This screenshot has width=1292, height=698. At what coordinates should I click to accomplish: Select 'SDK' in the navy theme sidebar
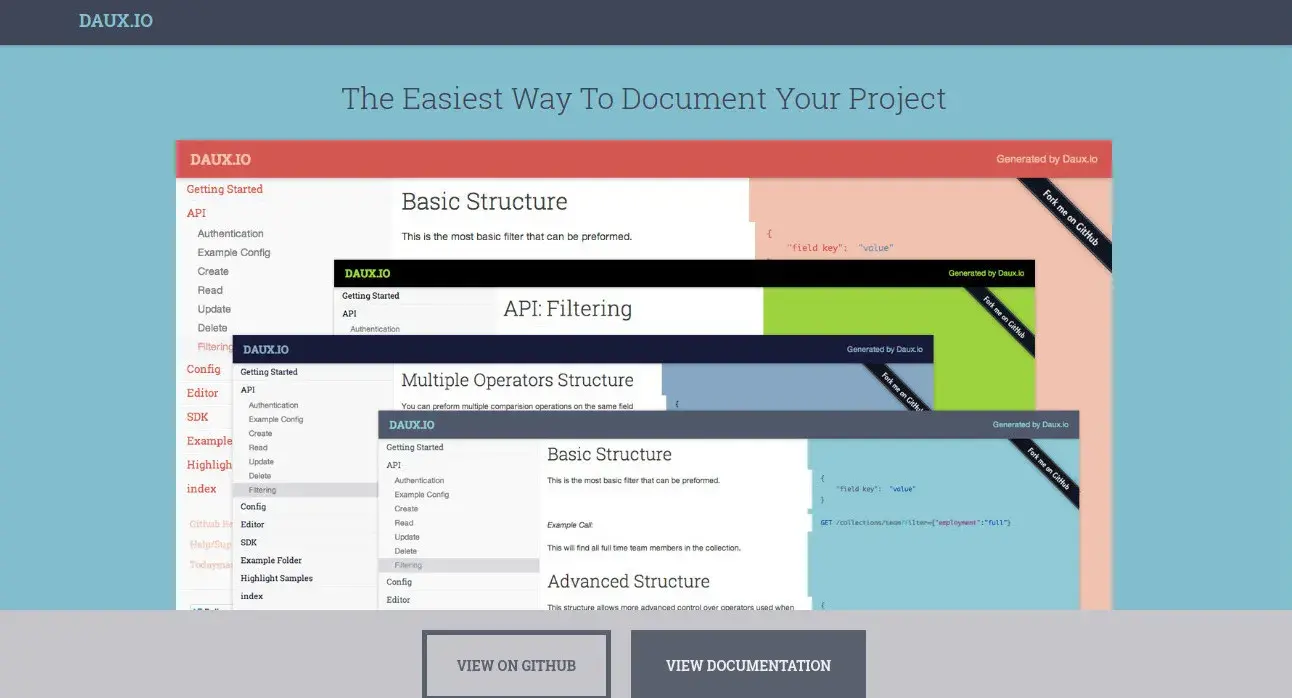point(249,542)
